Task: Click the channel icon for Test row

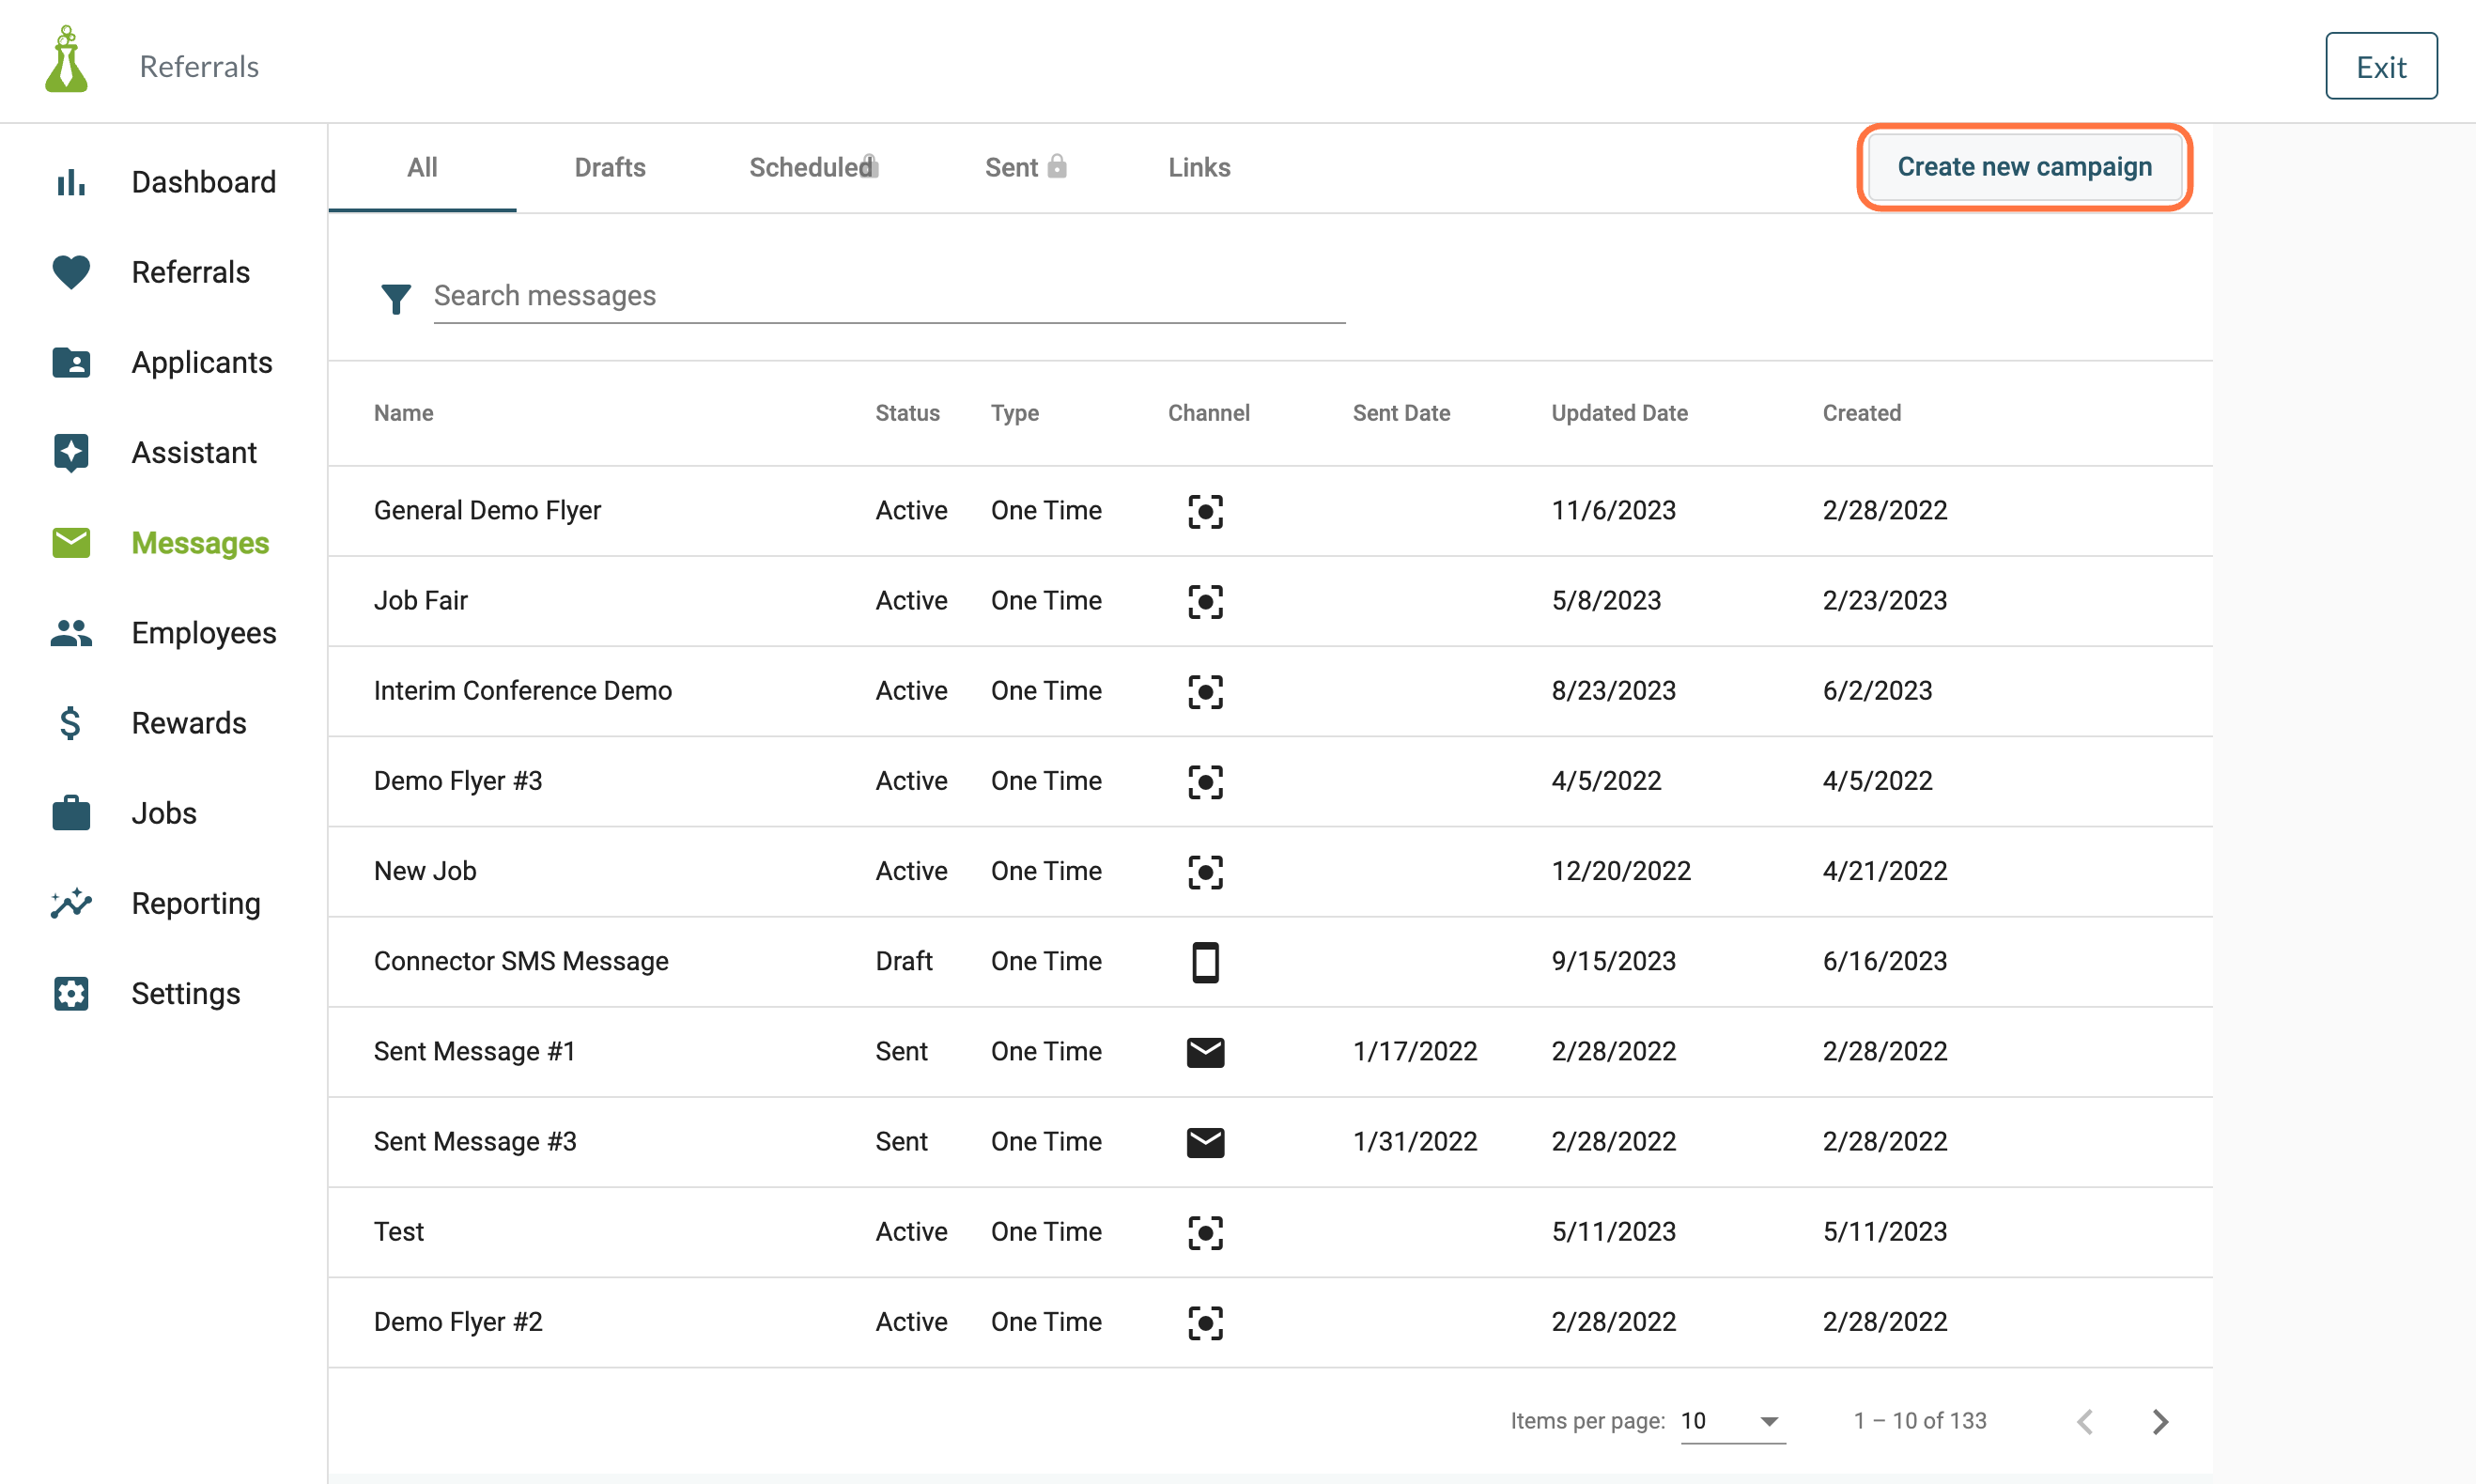Action: (1206, 1232)
